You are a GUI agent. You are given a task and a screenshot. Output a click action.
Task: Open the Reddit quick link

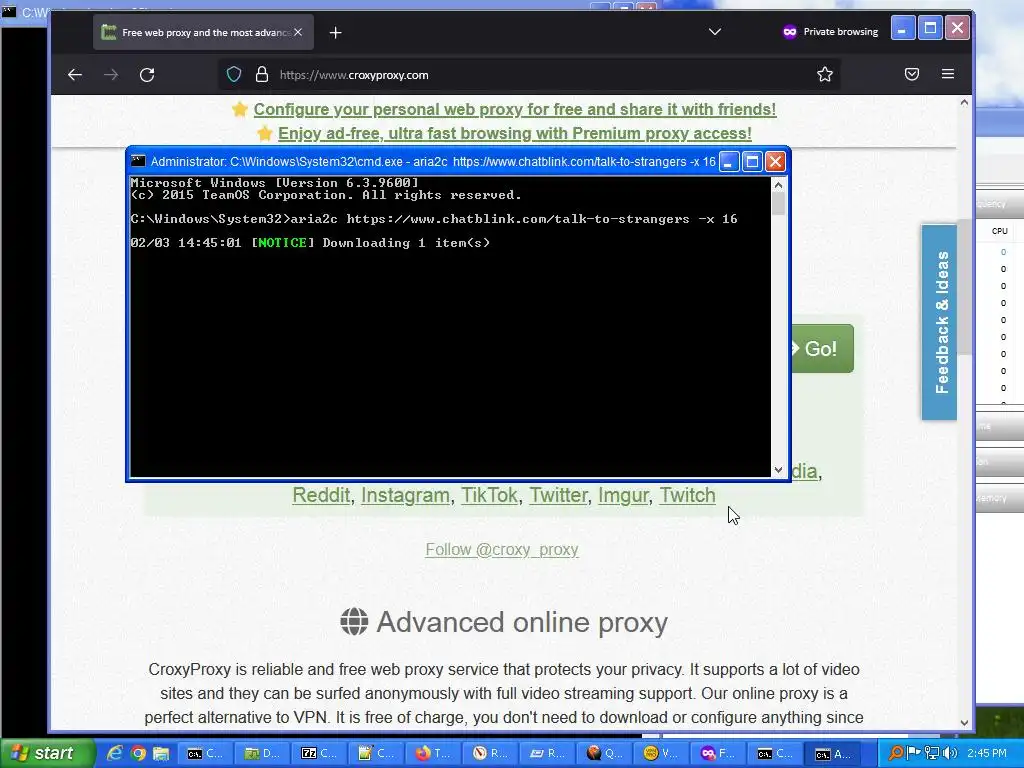tap(321, 495)
